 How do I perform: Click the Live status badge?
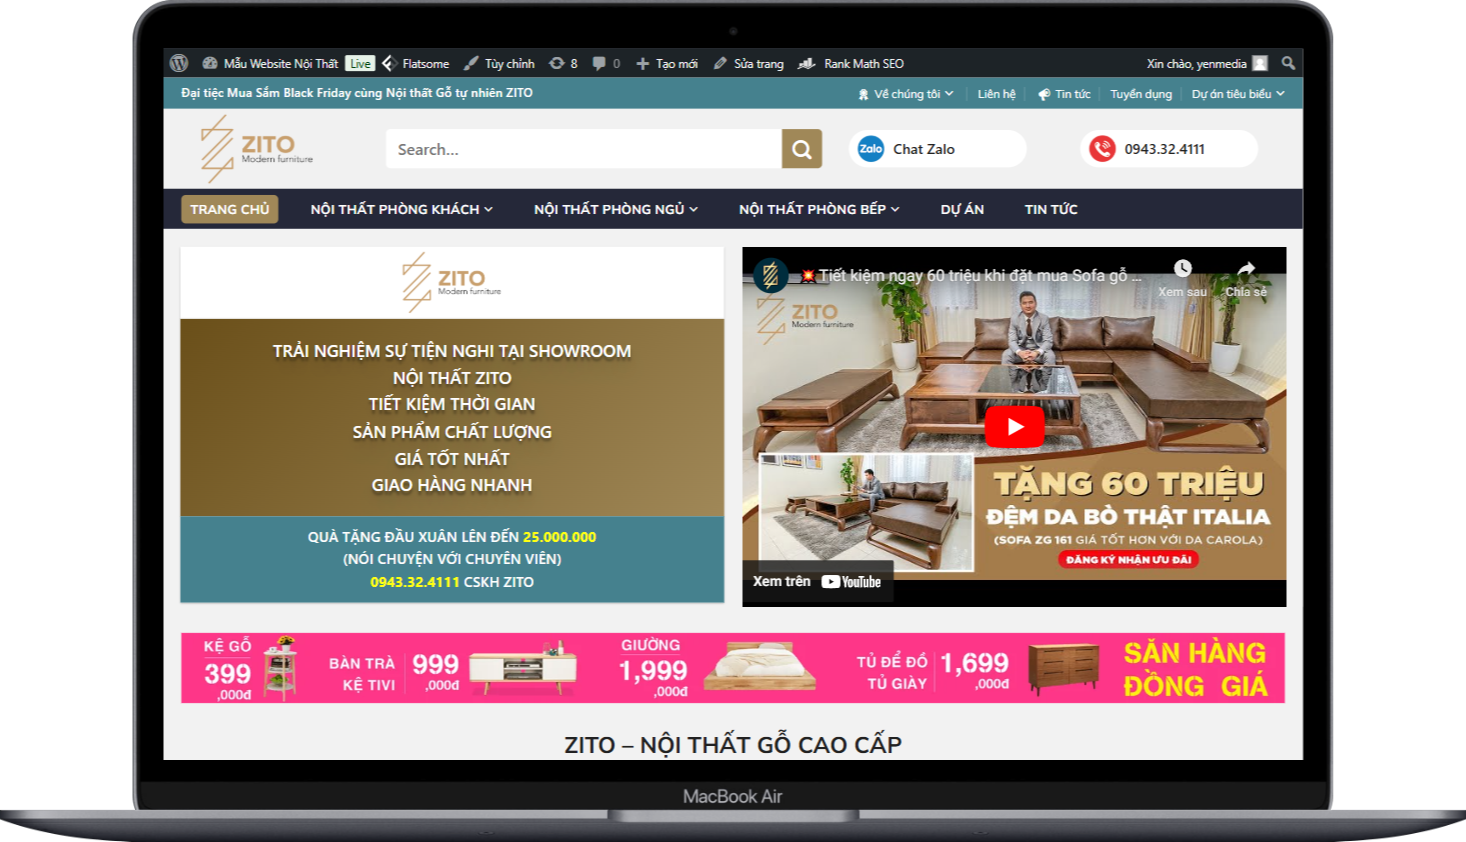pos(360,63)
